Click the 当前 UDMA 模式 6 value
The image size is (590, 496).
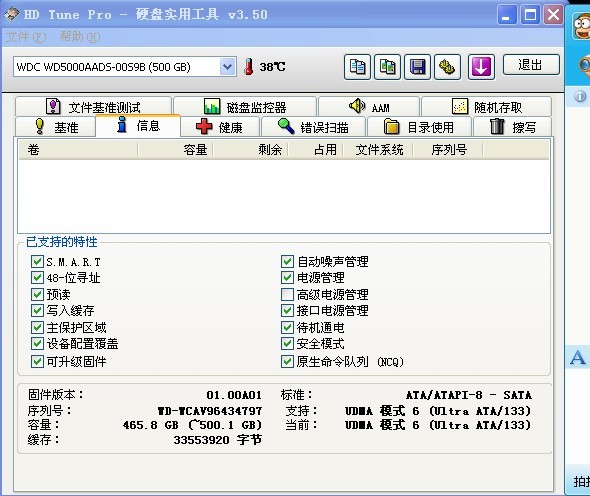click(x=438, y=425)
